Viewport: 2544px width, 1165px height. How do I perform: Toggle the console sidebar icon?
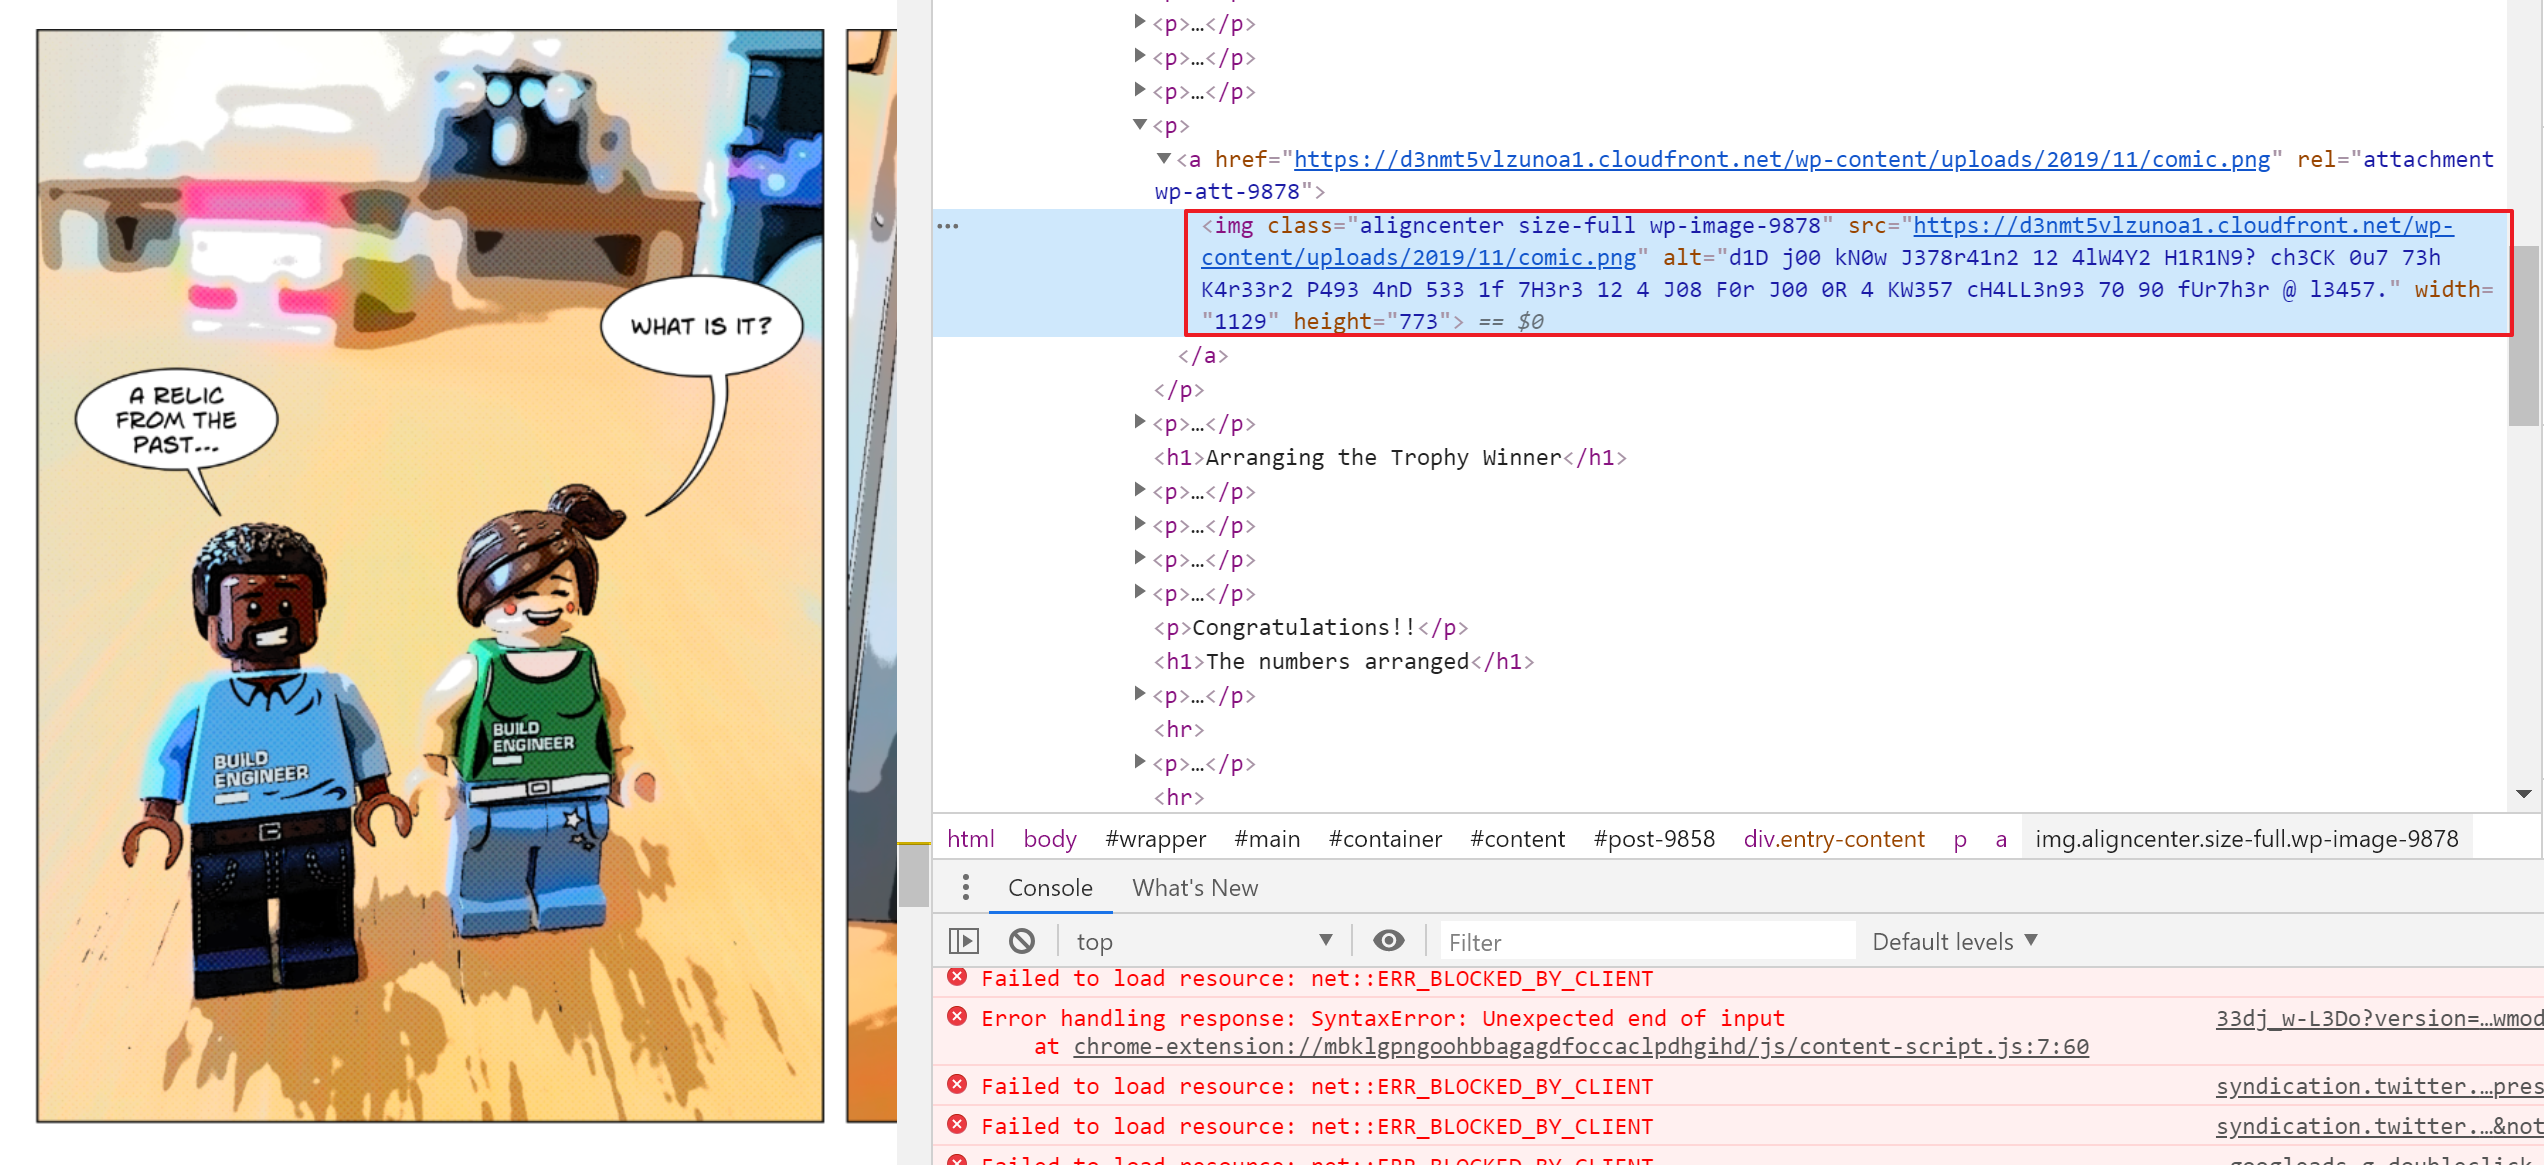point(963,941)
